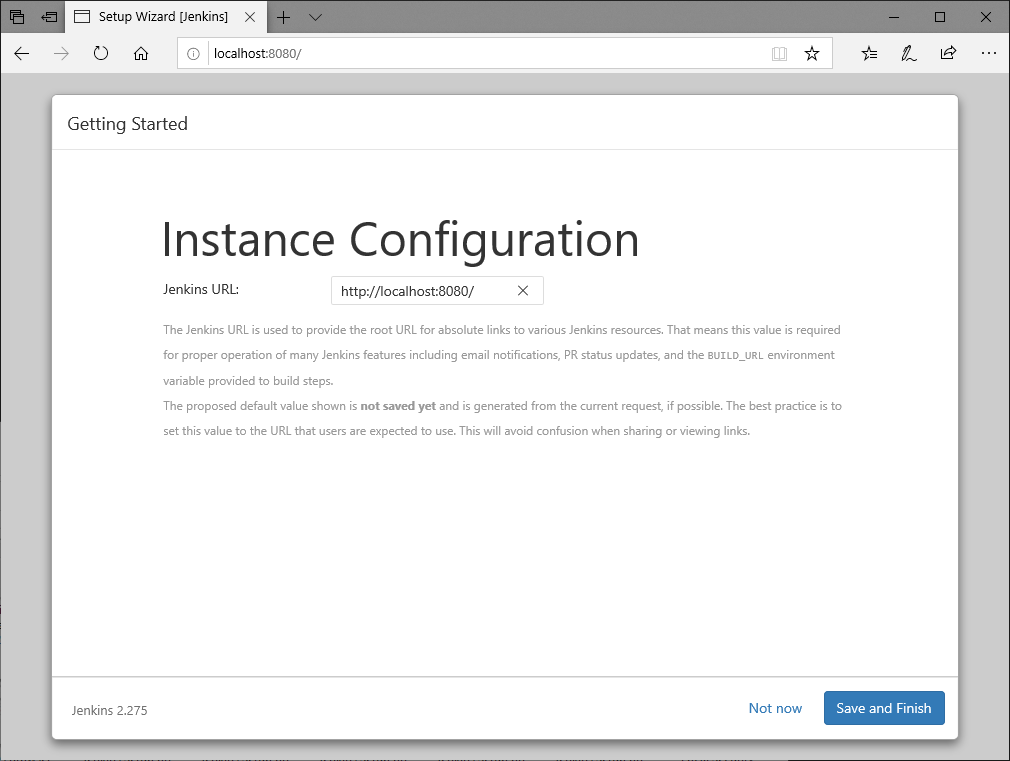The image size is (1010, 761).
Task: Open a new browser tab
Action: pyautogui.click(x=283, y=16)
